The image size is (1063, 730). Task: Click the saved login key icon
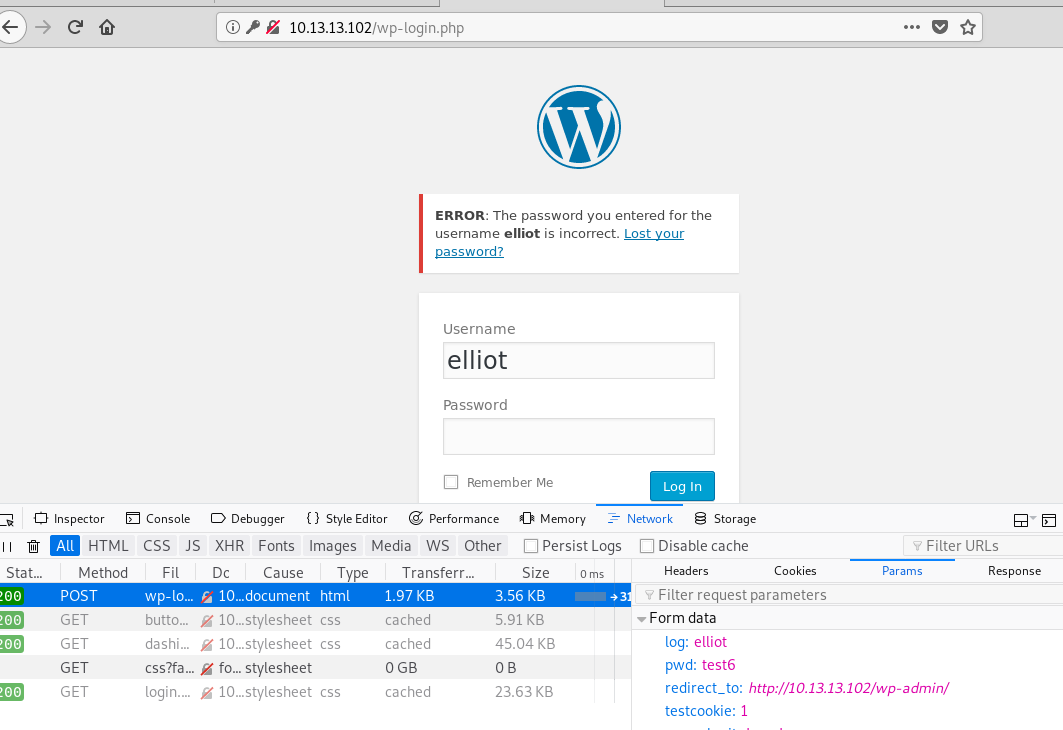(x=253, y=27)
